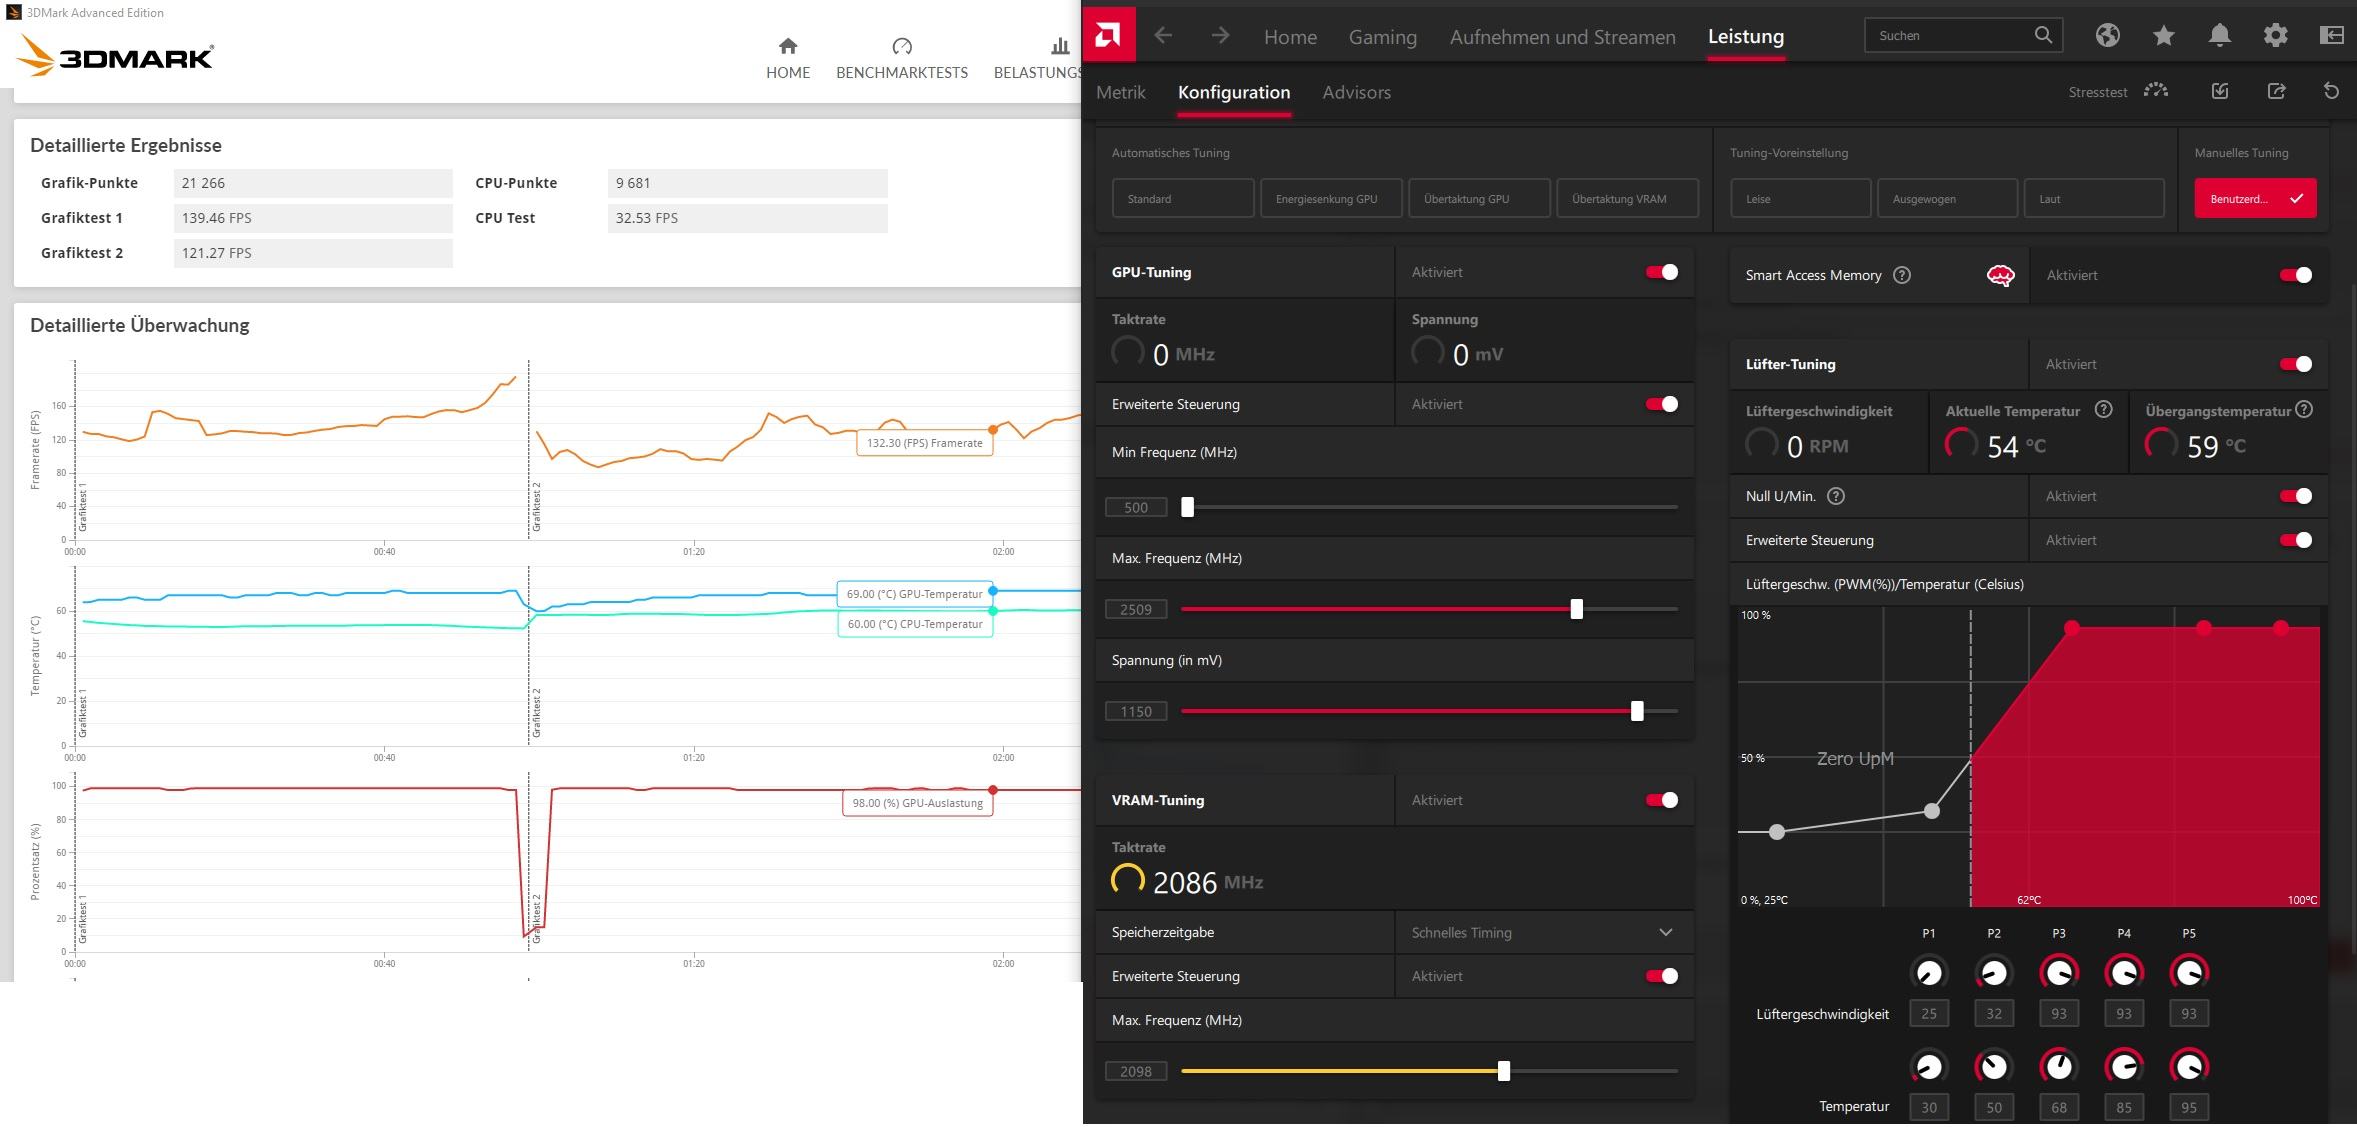The height and width of the screenshot is (1127, 2357).
Task: Toggle Null U/Min. switch
Action: [2296, 496]
